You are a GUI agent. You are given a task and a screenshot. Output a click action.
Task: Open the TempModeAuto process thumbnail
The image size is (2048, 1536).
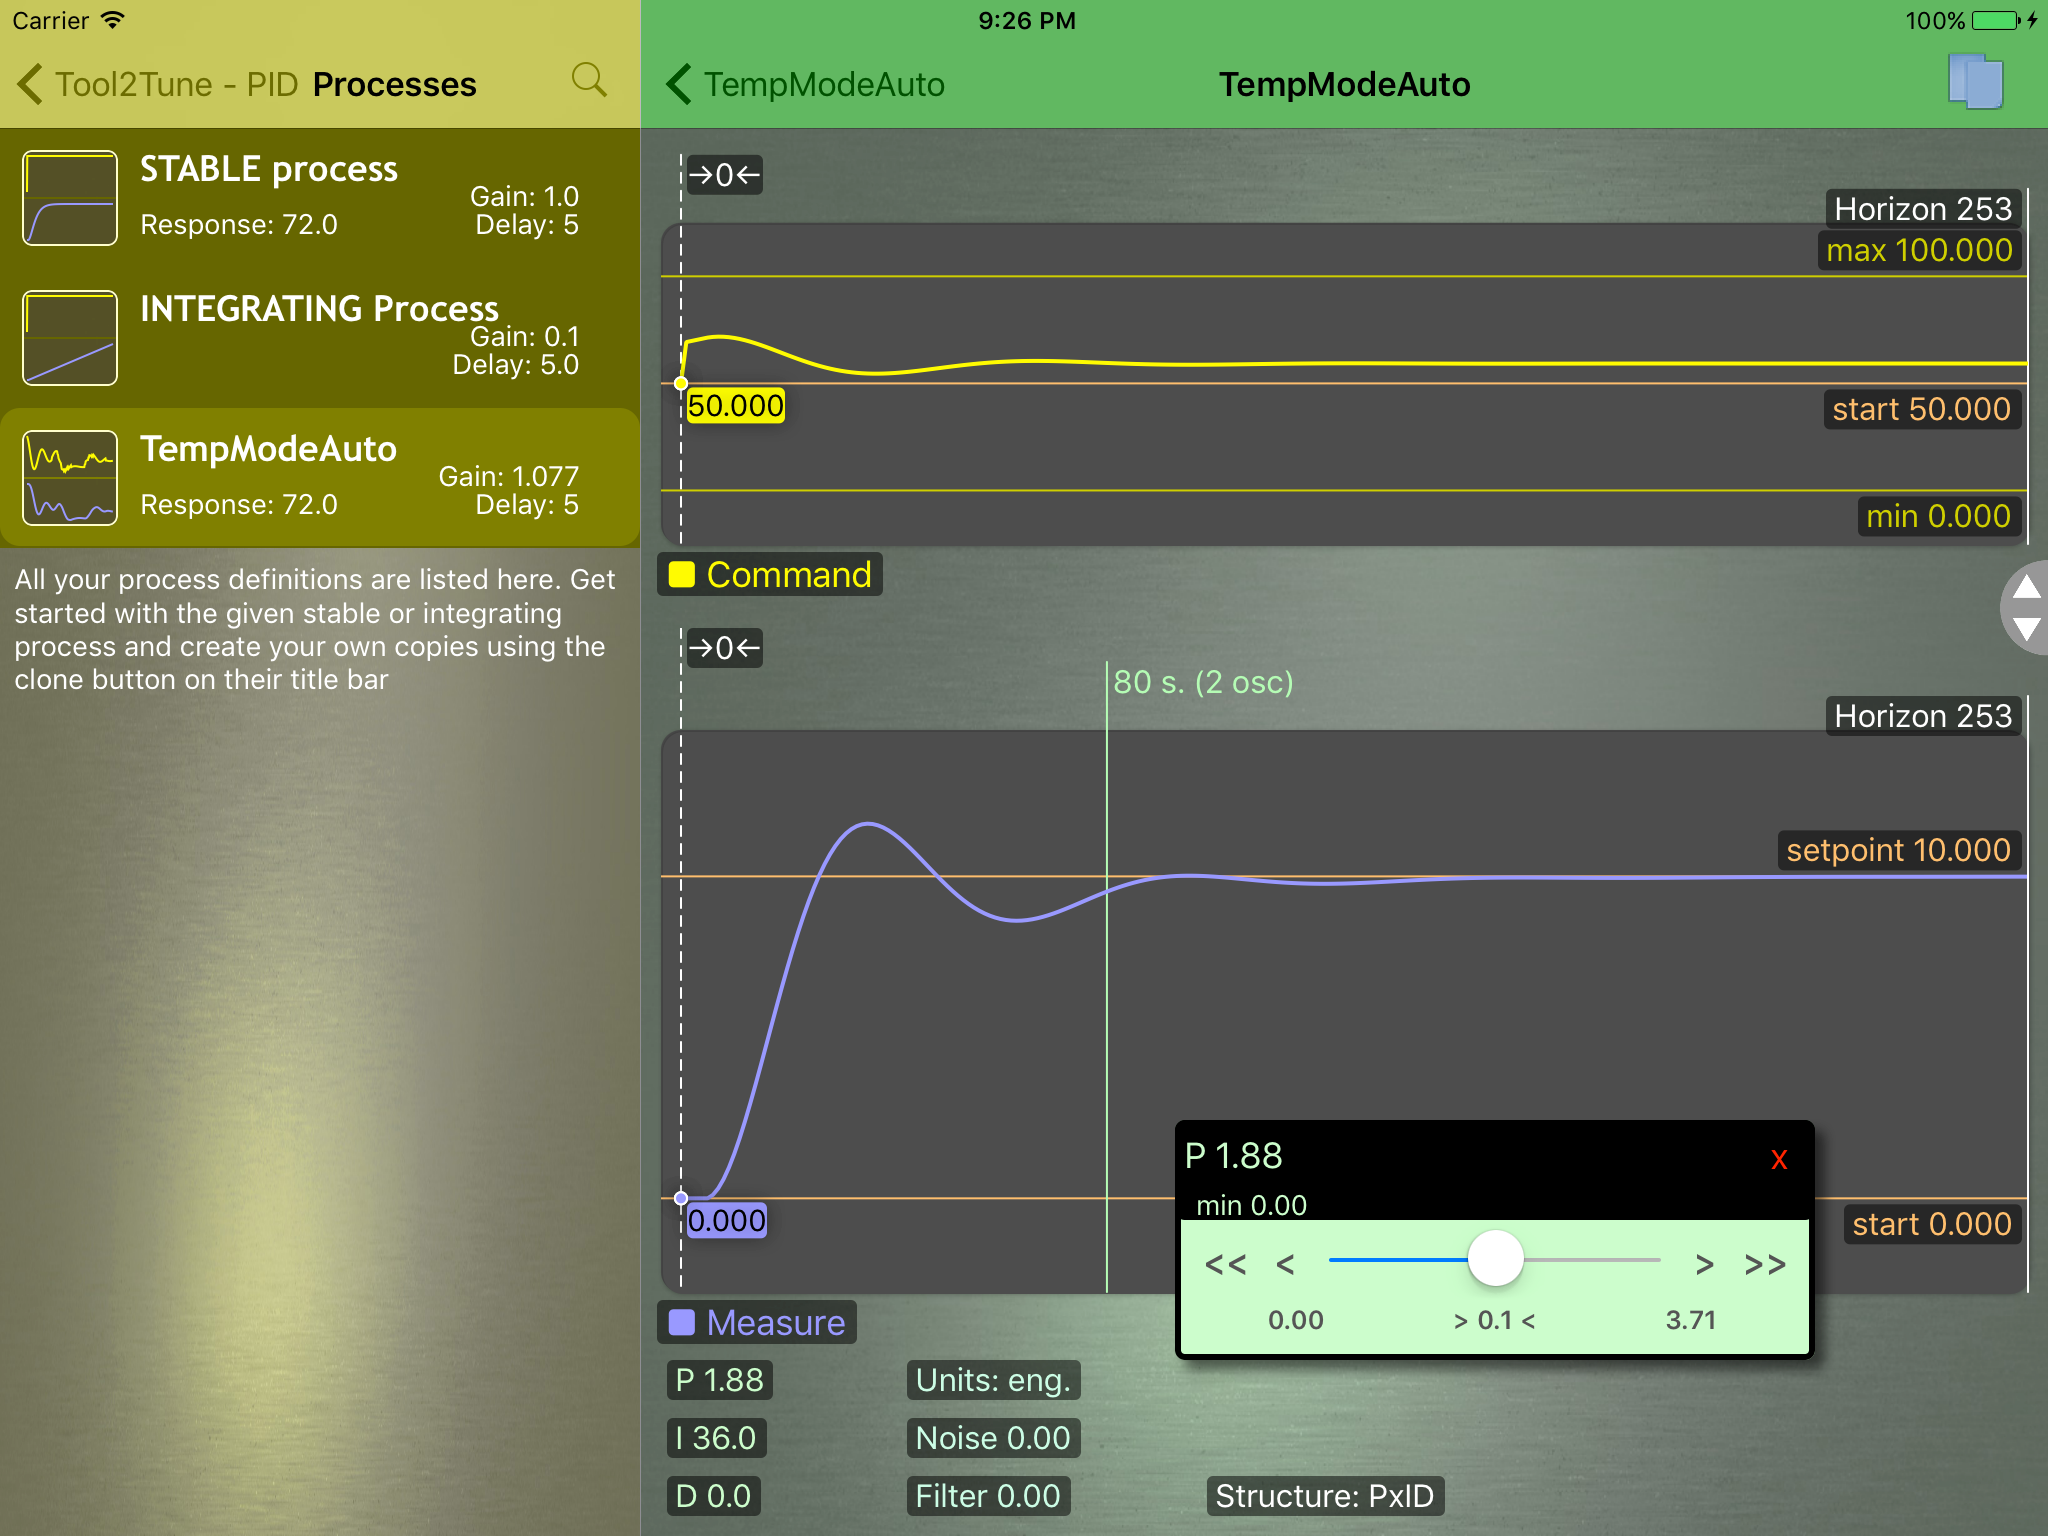[x=70, y=478]
